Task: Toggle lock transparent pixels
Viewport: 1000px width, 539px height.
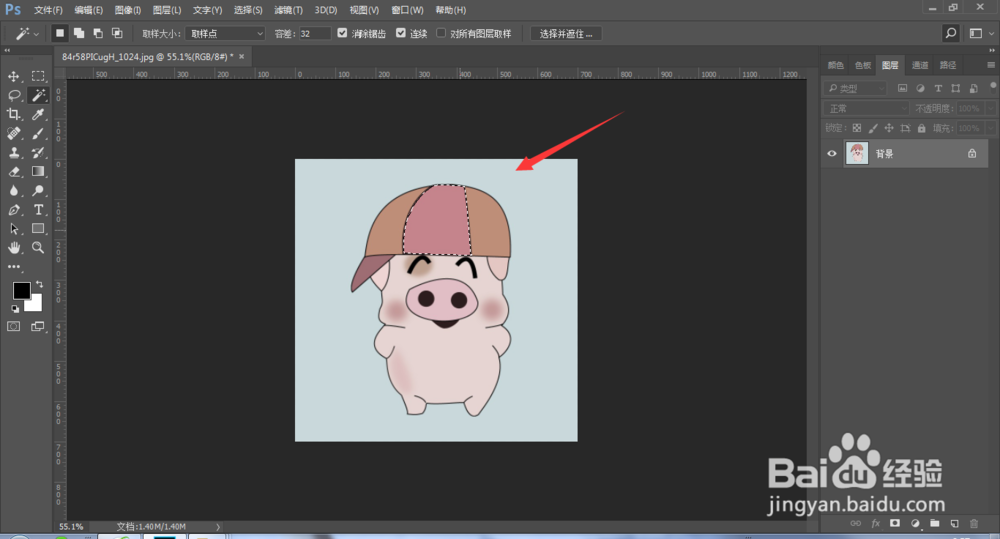Action: click(857, 128)
